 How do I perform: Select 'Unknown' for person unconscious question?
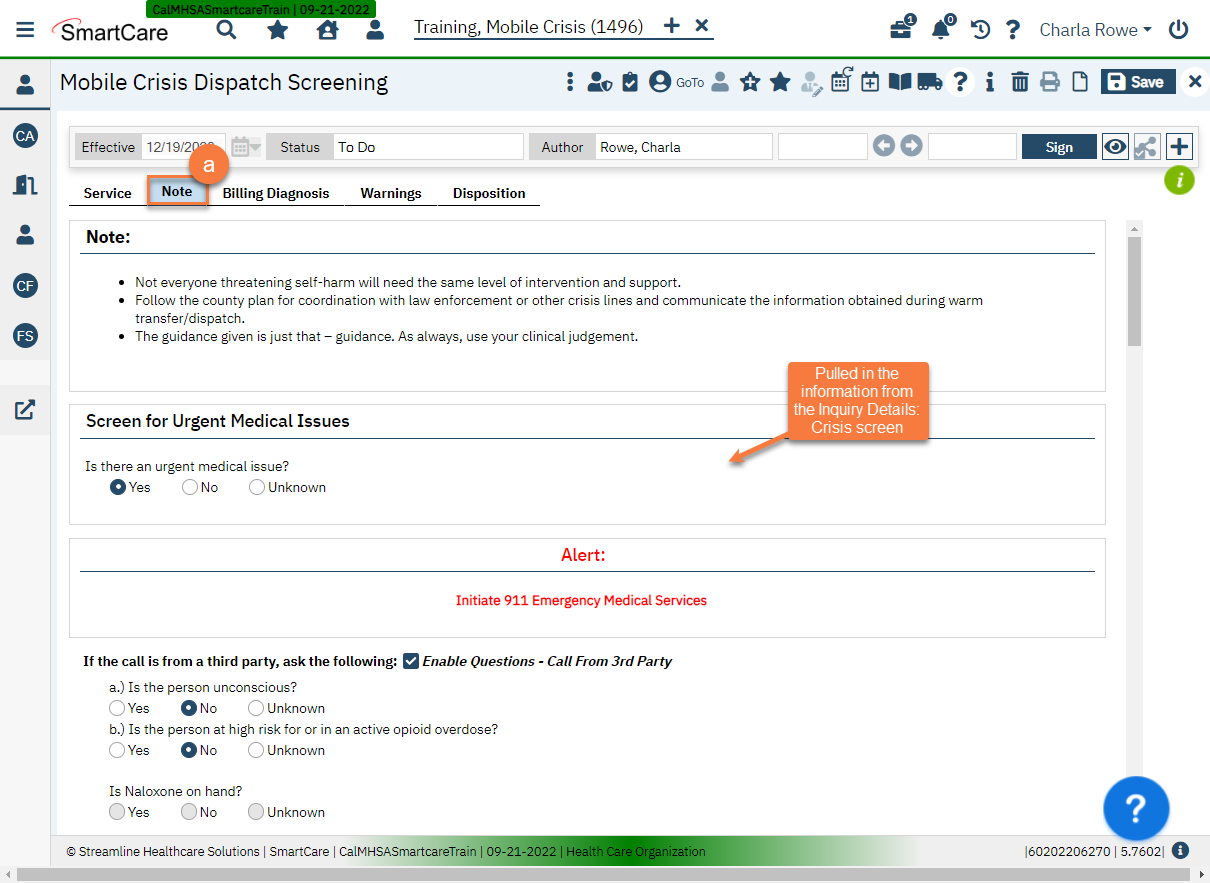click(256, 708)
